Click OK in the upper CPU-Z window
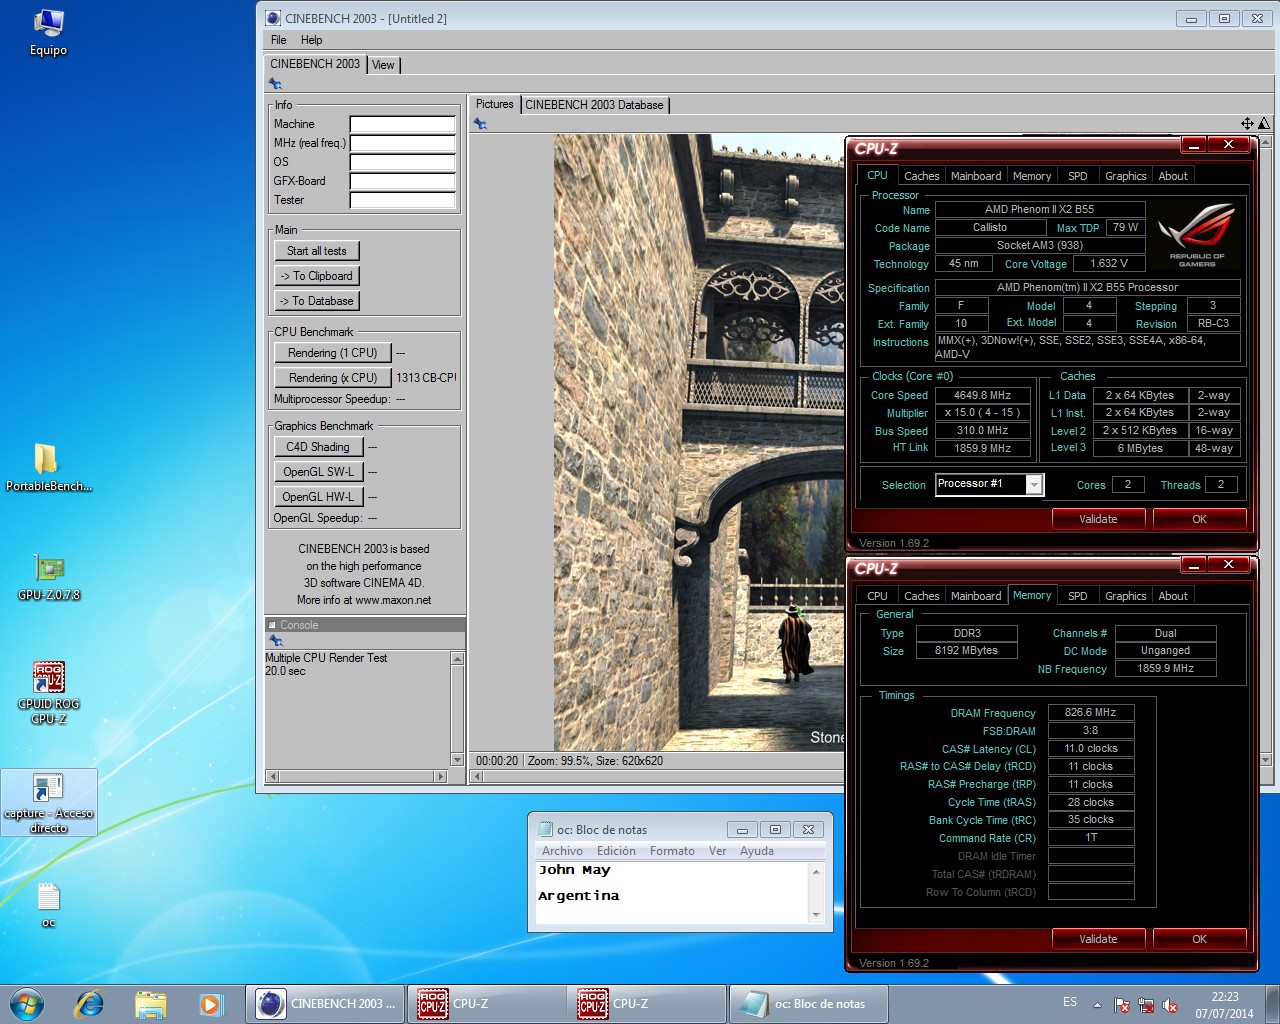 click(1199, 519)
